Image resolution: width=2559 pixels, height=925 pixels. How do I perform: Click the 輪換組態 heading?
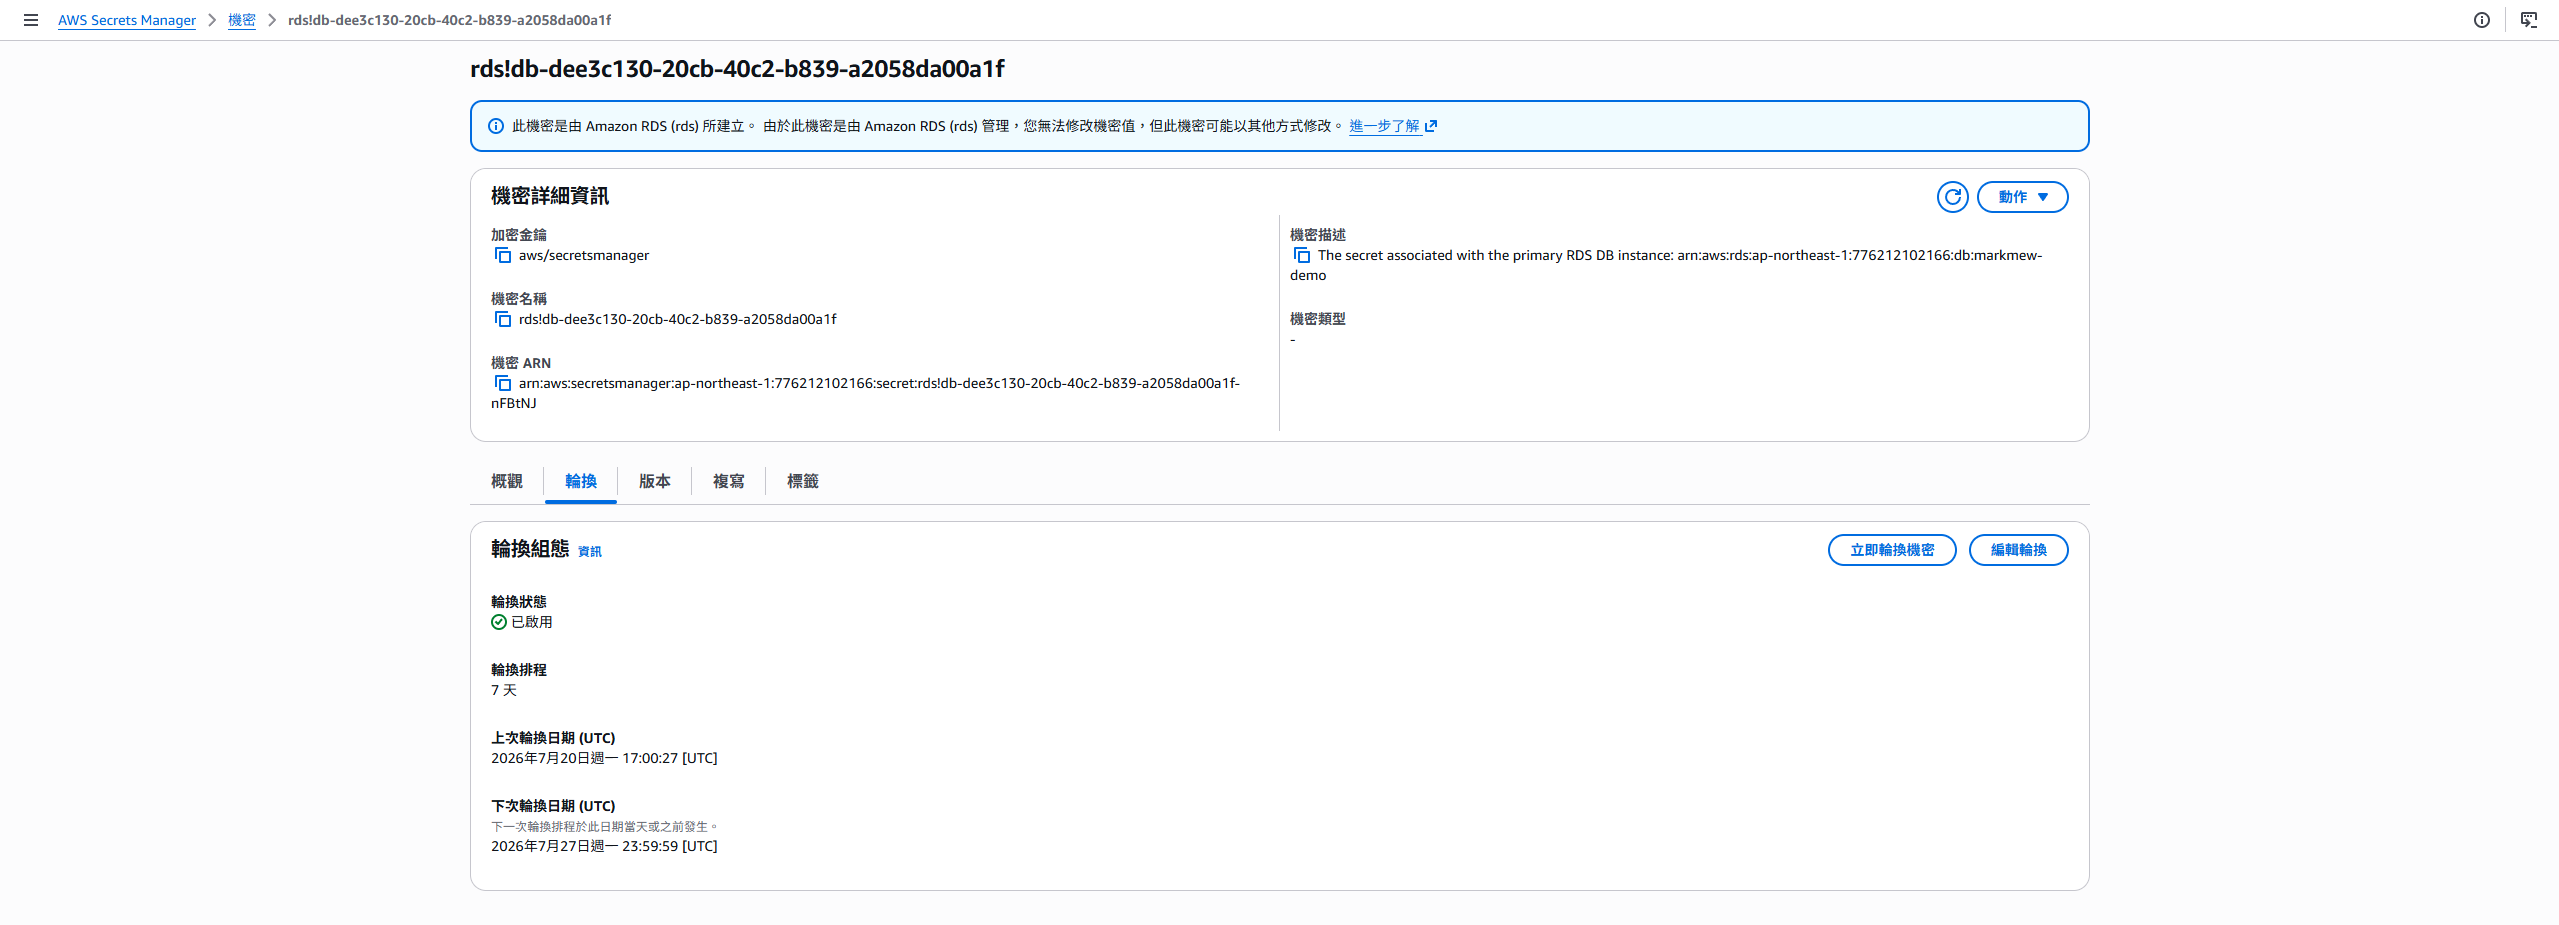(x=530, y=549)
